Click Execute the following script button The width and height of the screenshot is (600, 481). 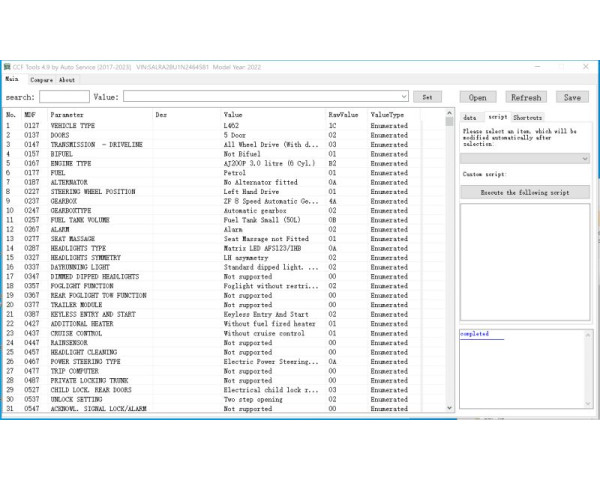pos(525,191)
